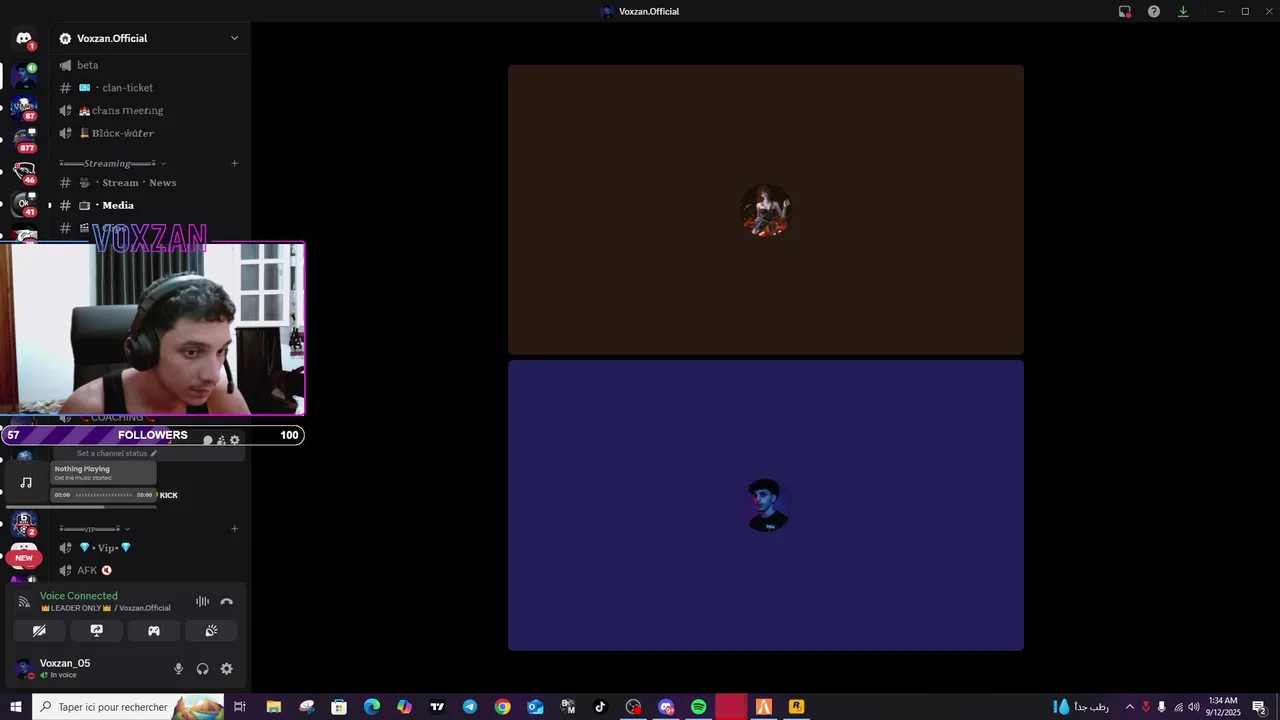
Task: Open followers overlay chat bubble icon
Action: (208, 440)
